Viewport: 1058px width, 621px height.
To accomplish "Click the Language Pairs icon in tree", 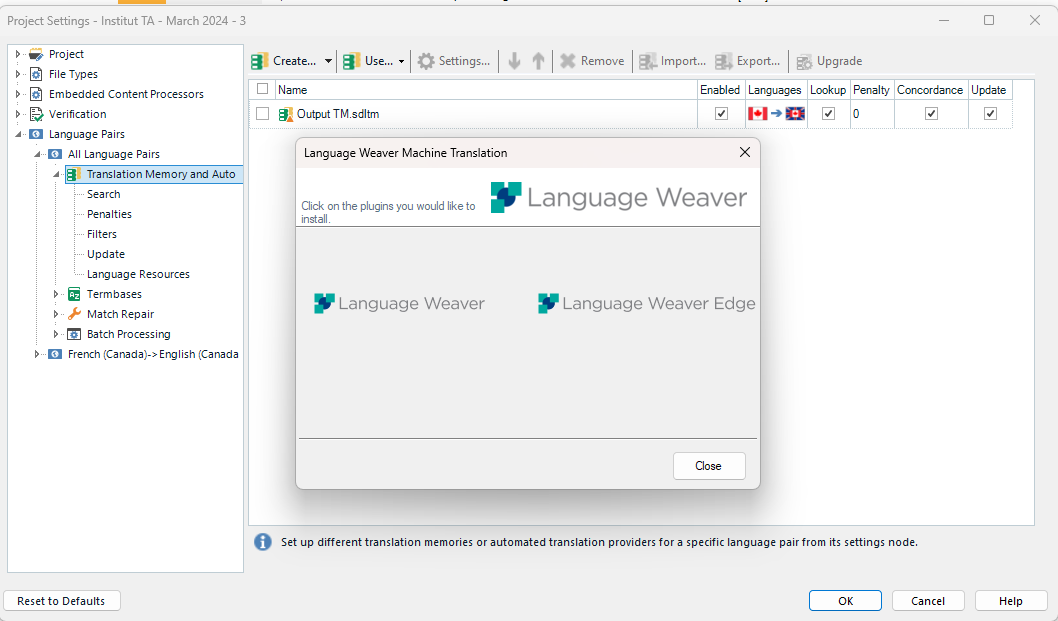I will pos(36,134).
